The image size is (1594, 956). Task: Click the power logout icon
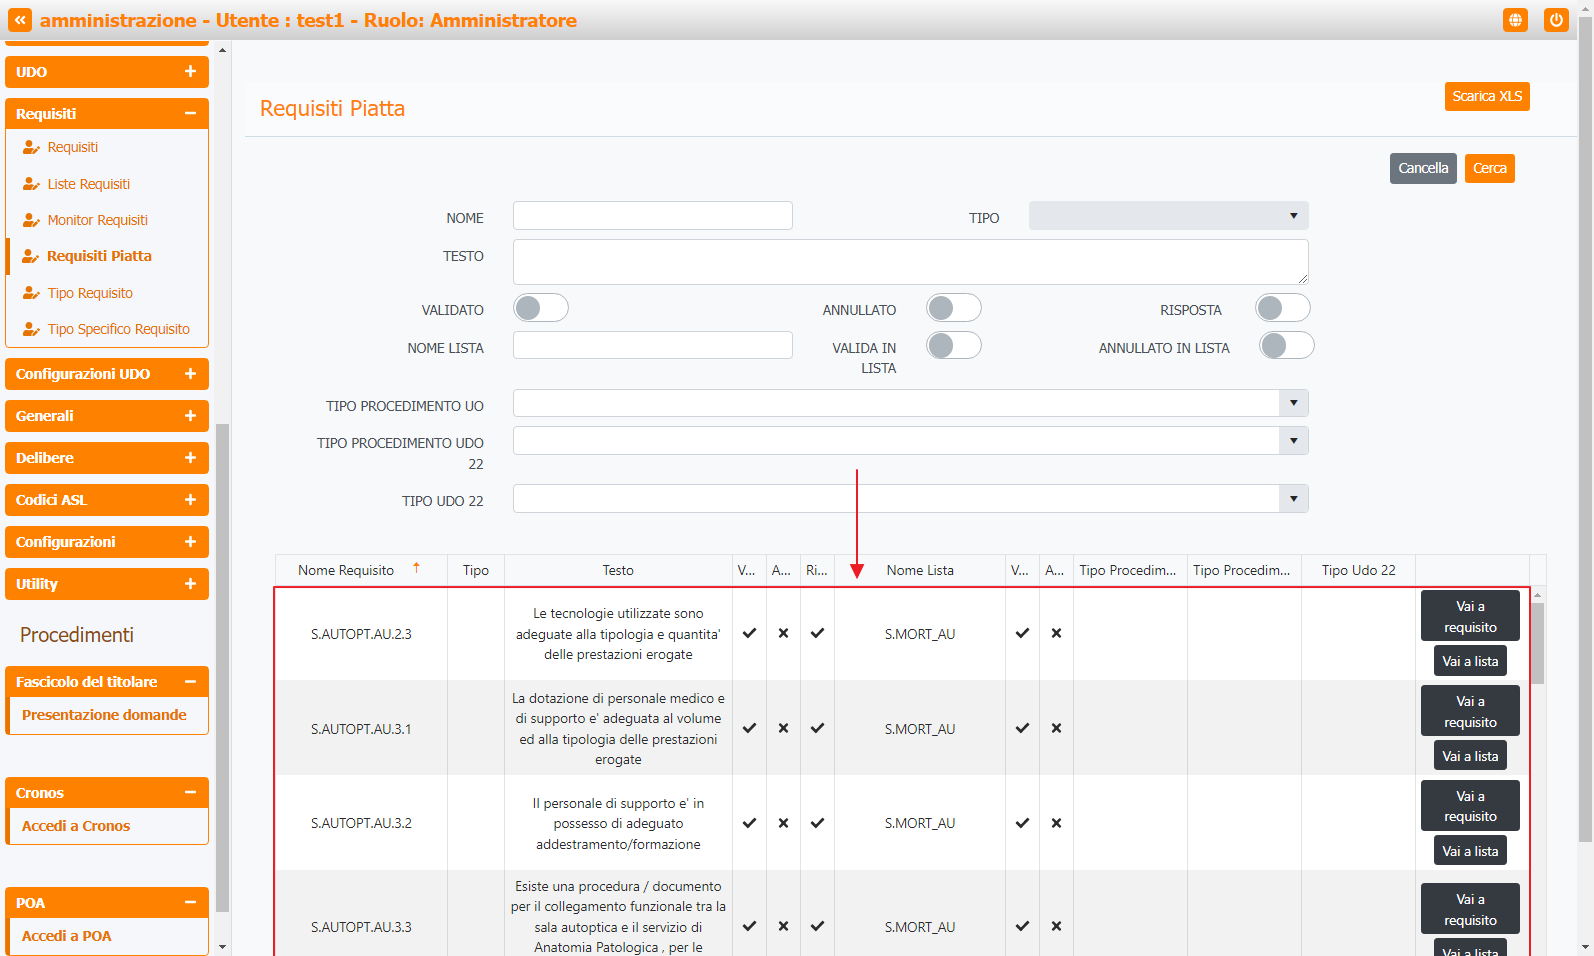click(1555, 20)
